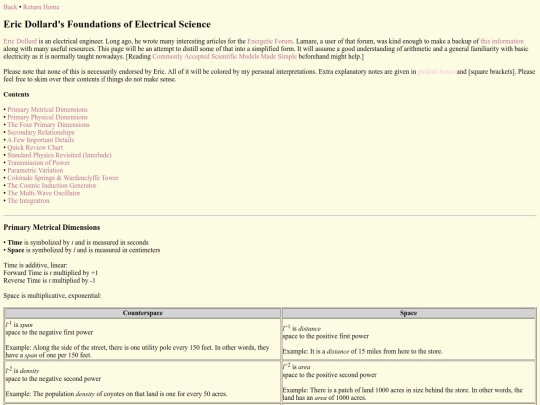Open Quick Review Chart link
Viewport: 540px width, 405px height.
click(35, 147)
